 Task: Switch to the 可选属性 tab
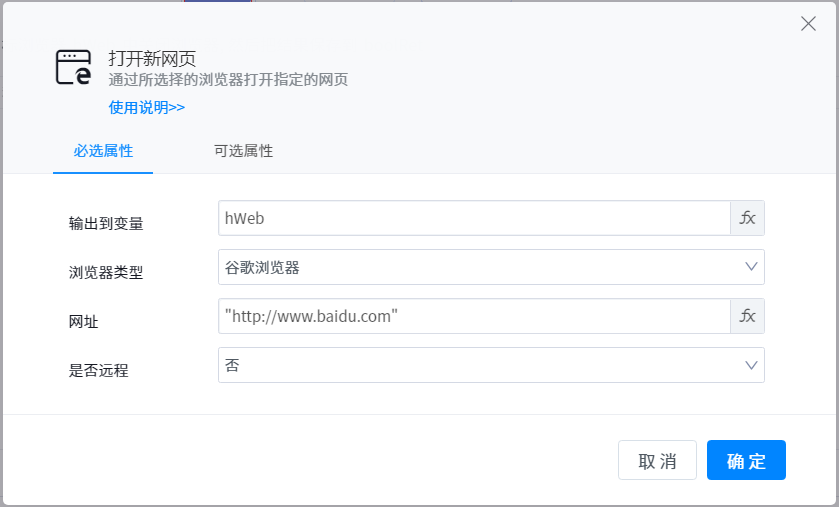(x=243, y=151)
